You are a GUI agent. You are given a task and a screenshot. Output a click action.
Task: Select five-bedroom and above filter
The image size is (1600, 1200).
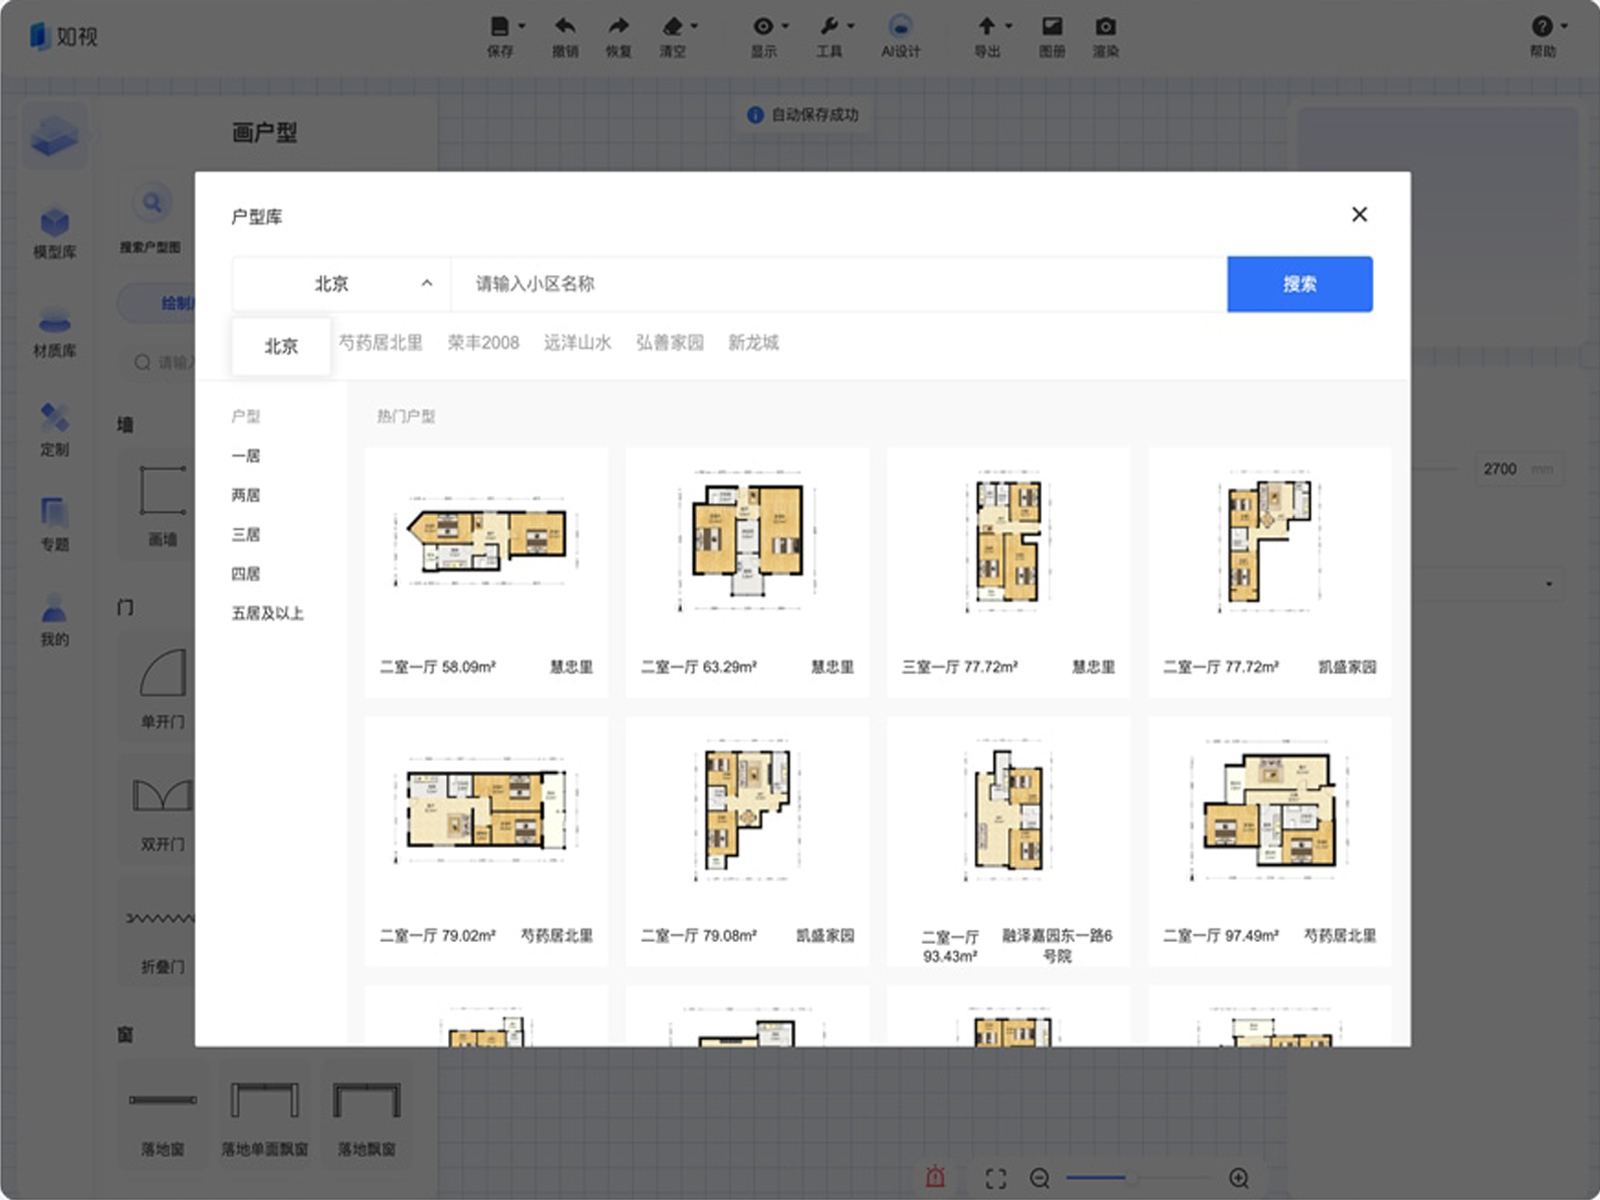267,613
